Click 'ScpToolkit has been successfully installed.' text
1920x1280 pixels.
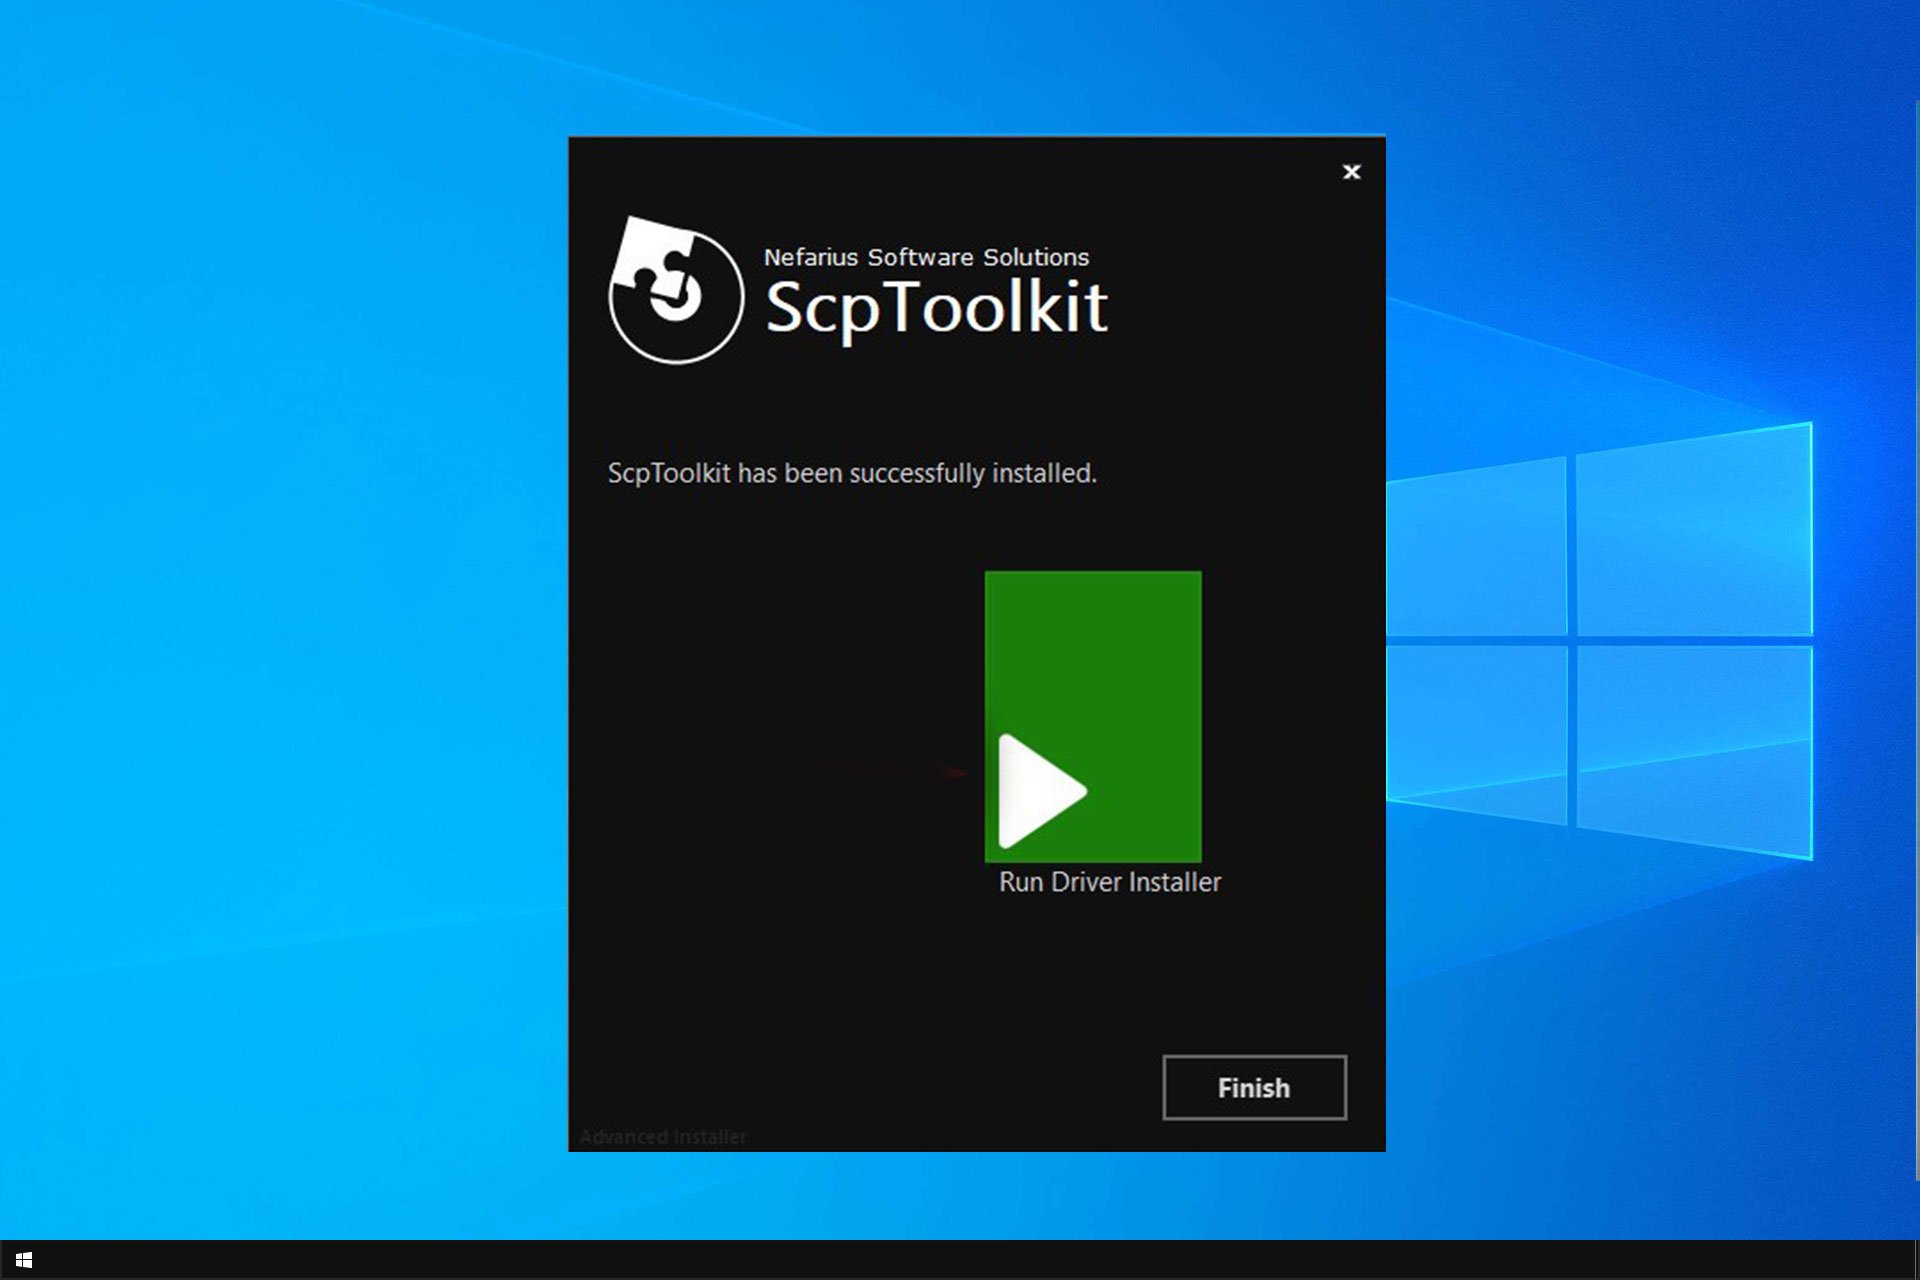point(852,473)
